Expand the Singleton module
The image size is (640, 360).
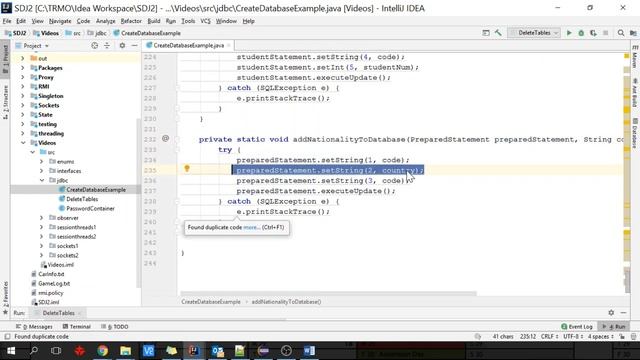[x=22, y=96]
